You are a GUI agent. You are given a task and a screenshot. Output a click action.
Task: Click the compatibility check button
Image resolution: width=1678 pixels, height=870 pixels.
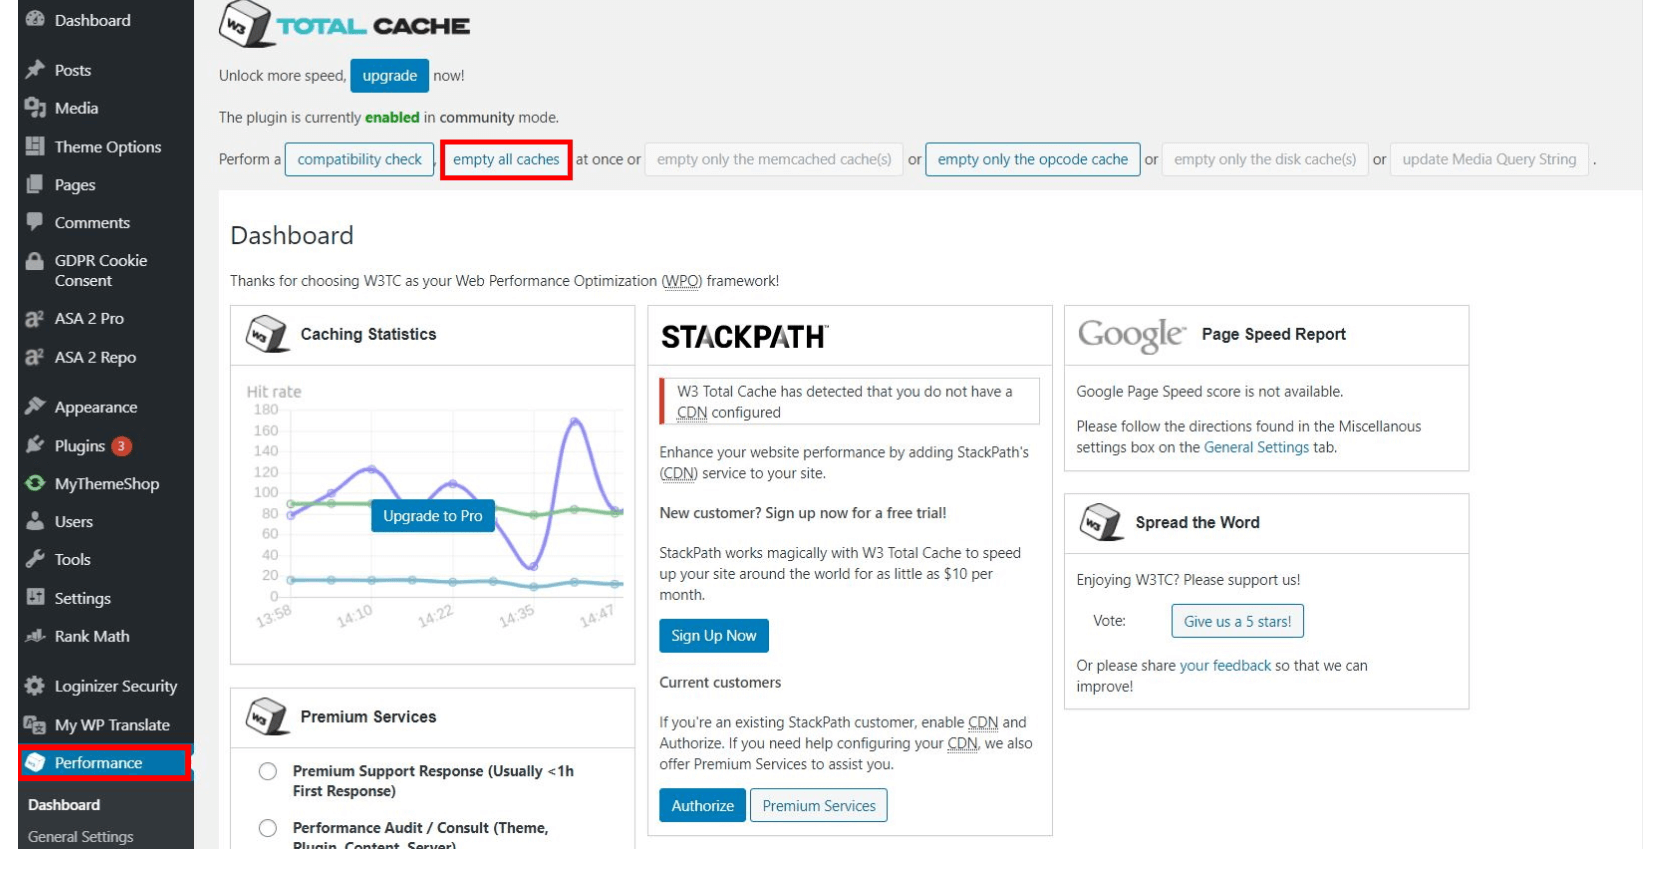tap(360, 159)
